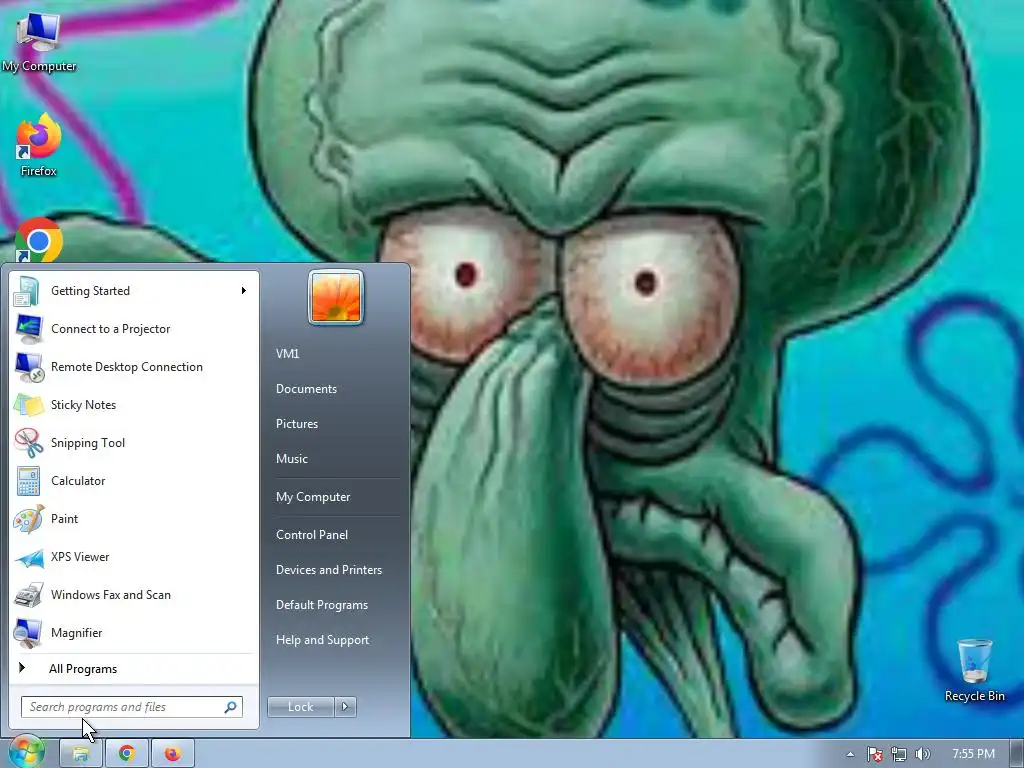This screenshot has height=768, width=1024.
Task: Open Chrome from the taskbar
Action: pyautogui.click(x=127, y=754)
